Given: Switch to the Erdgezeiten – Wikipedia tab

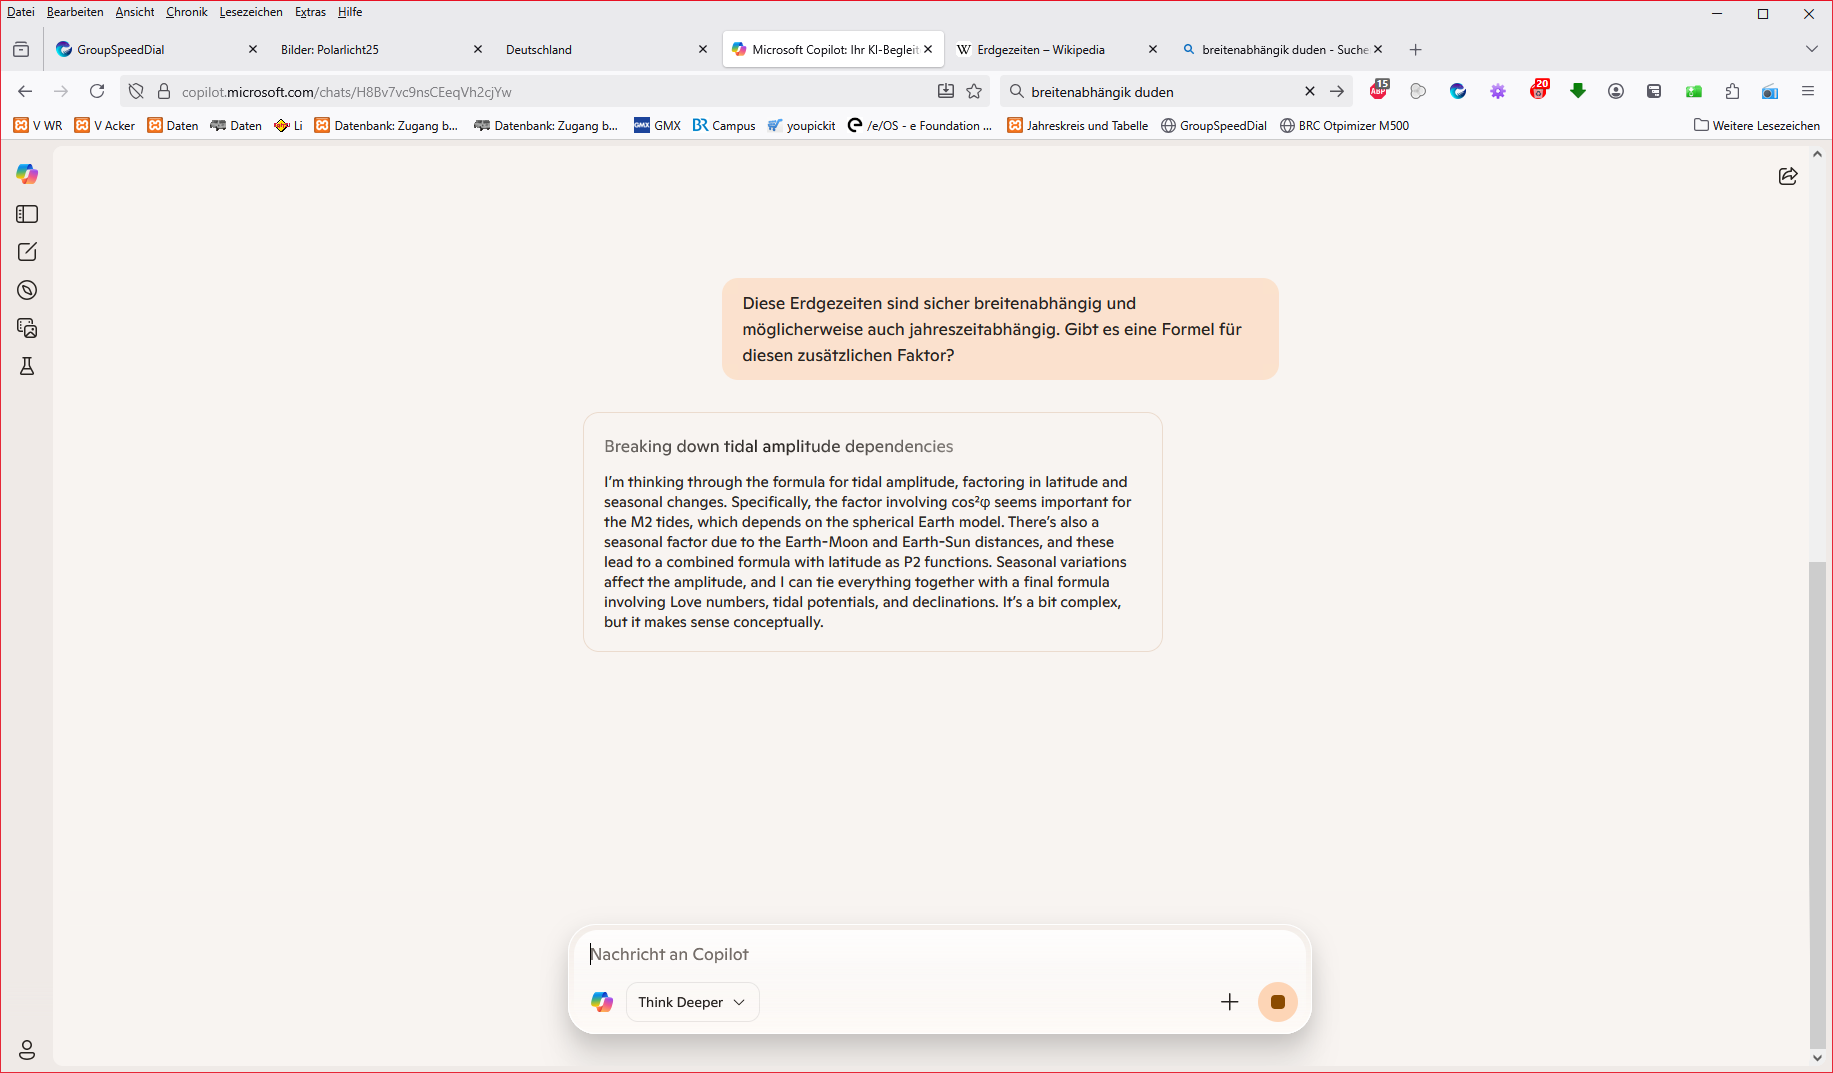Looking at the screenshot, I should (x=1040, y=49).
